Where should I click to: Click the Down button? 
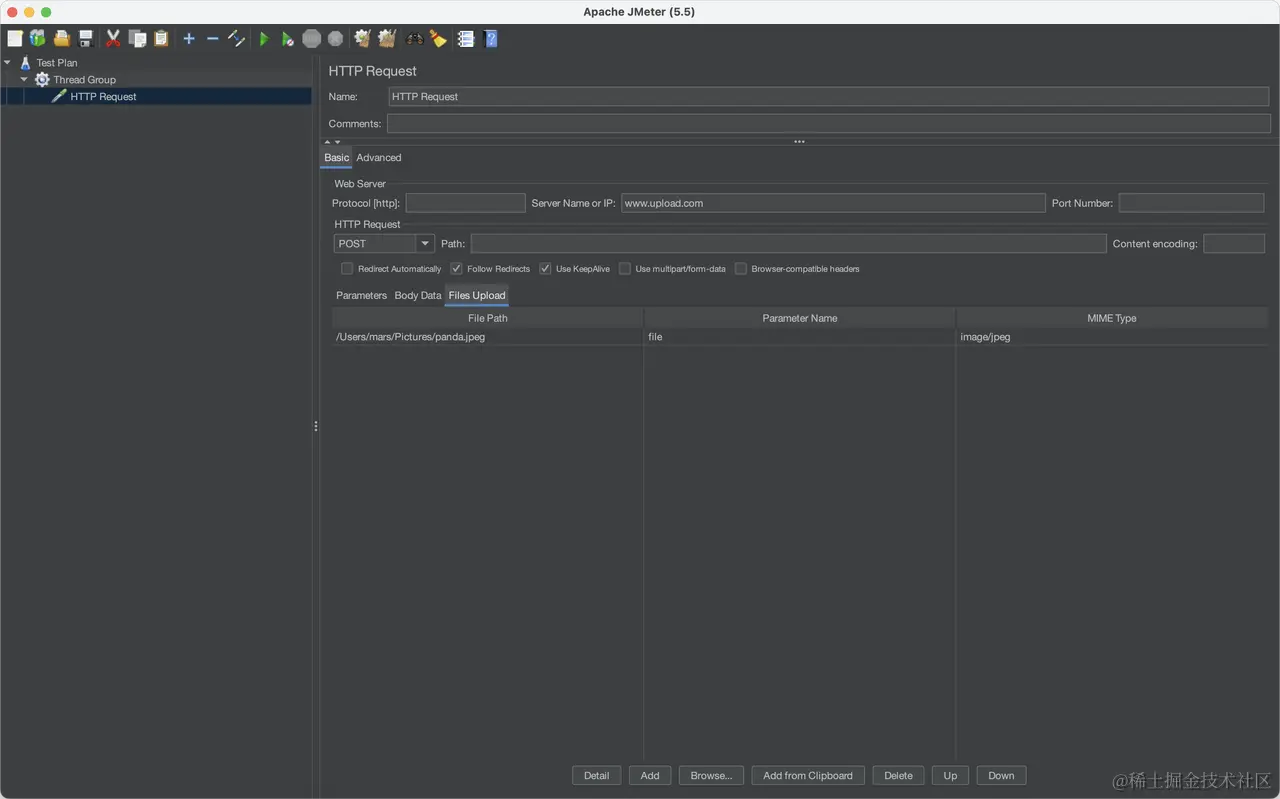(1001, 776)
